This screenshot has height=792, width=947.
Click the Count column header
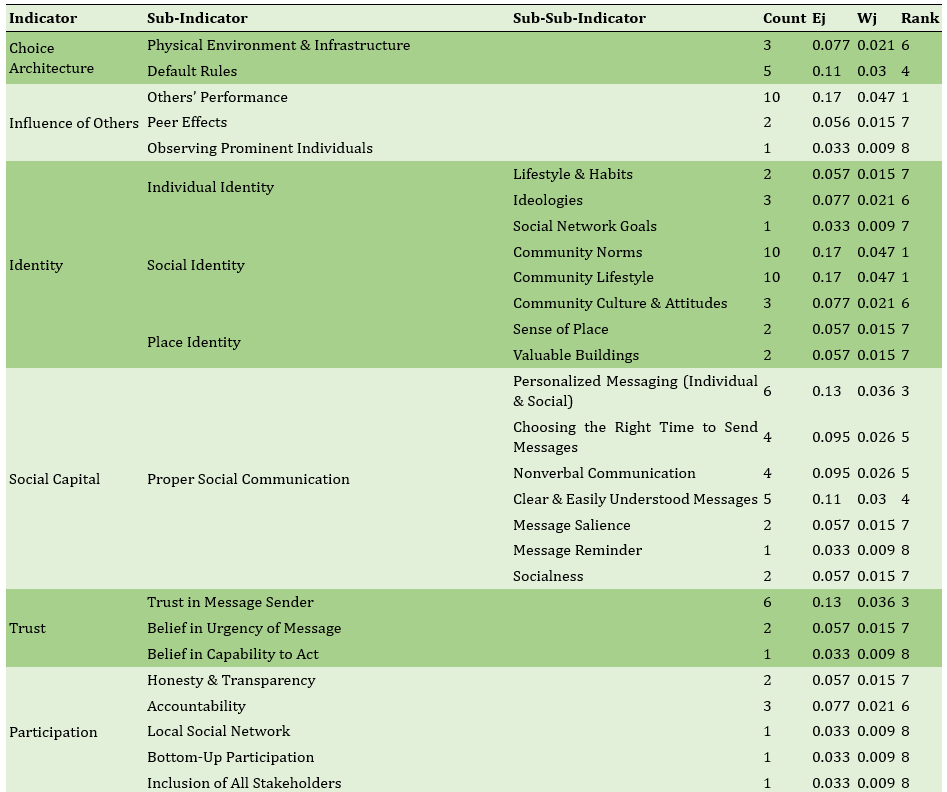pos(784,18)
